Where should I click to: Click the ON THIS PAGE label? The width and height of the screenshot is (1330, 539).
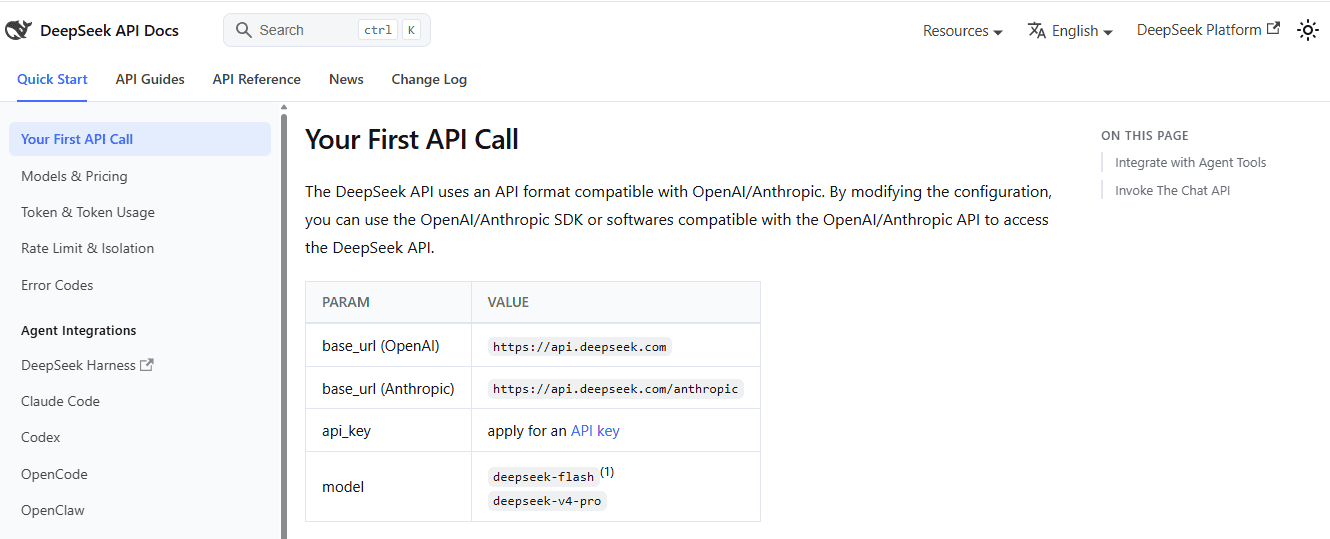click(1144, 135)
